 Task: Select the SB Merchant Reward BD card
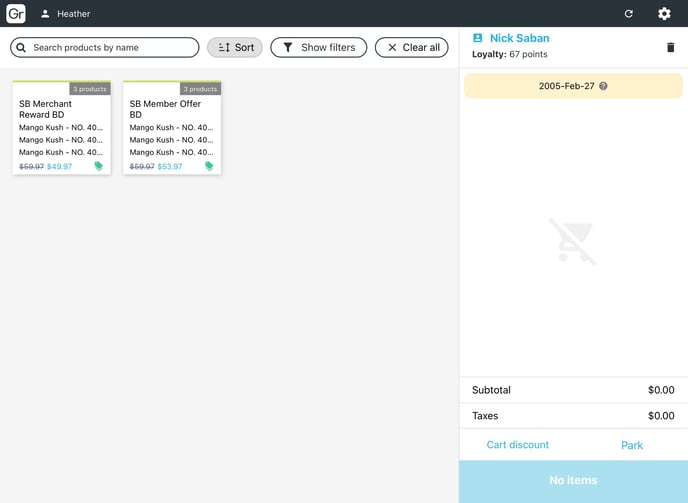click(61, 128)
